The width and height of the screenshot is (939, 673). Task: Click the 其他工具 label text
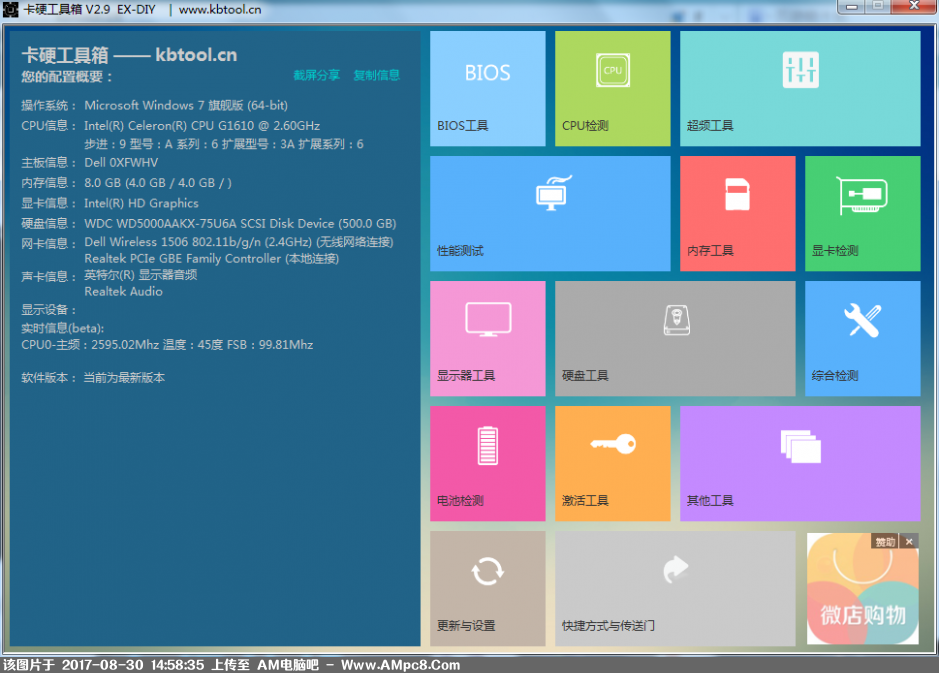(710, 501)
